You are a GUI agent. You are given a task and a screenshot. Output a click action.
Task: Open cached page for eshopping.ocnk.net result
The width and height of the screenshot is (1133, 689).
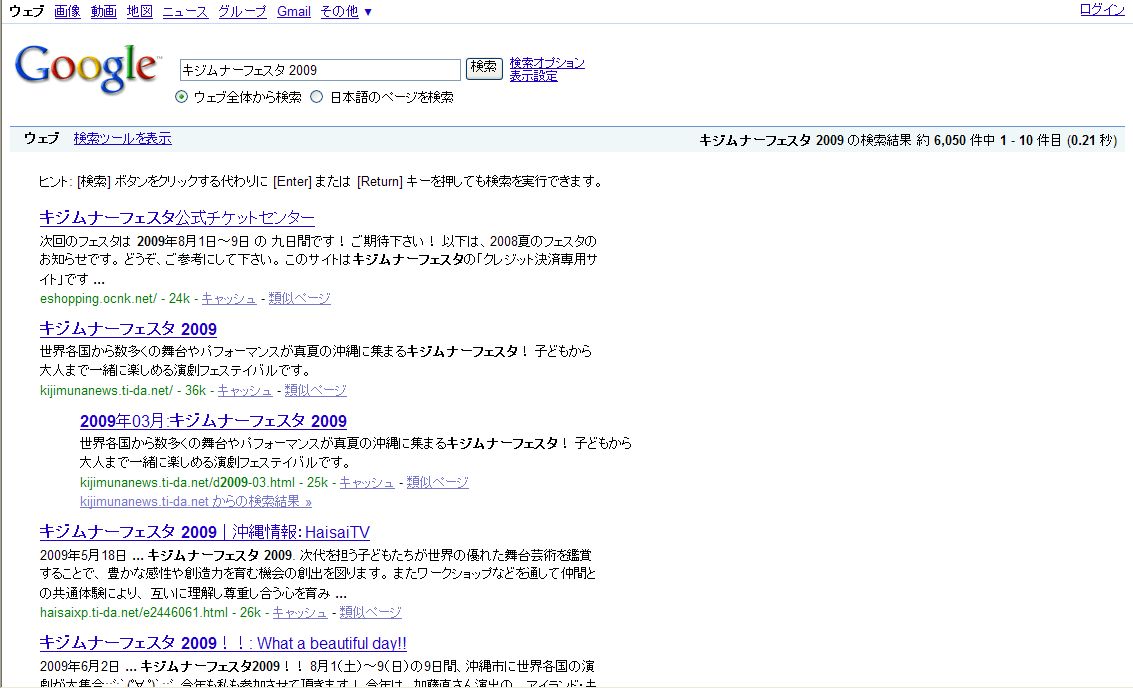[x=228, y=298]
